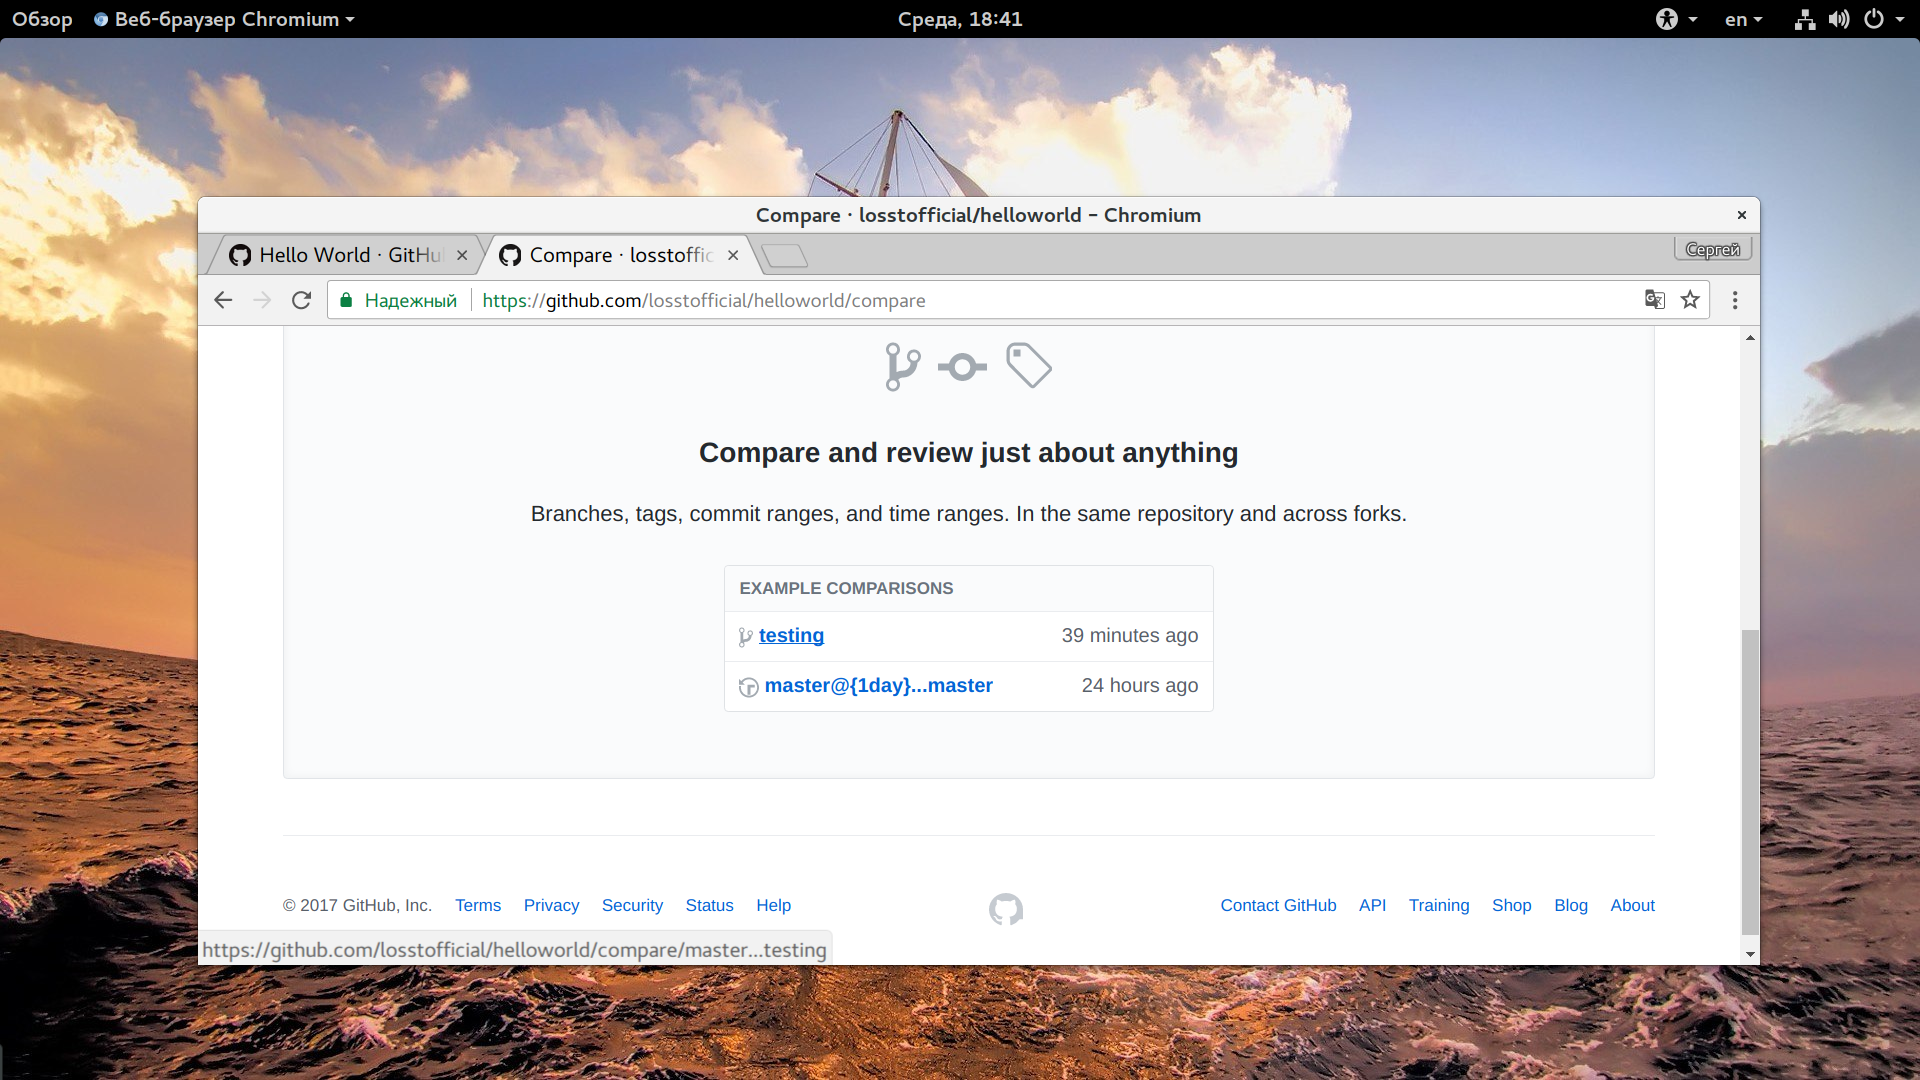Click the 24 hours ago timestamp
The width and height of the screenshot is (1920, 1080).
click(x=1139, y=685)
